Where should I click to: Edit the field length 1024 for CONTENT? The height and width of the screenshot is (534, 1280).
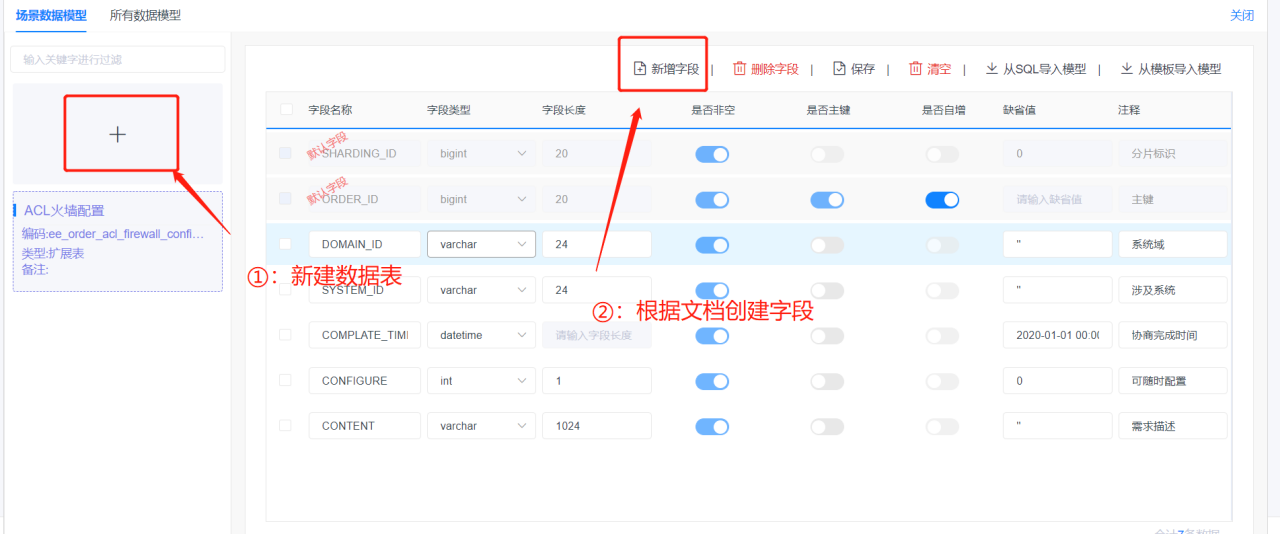click(597, 425)
